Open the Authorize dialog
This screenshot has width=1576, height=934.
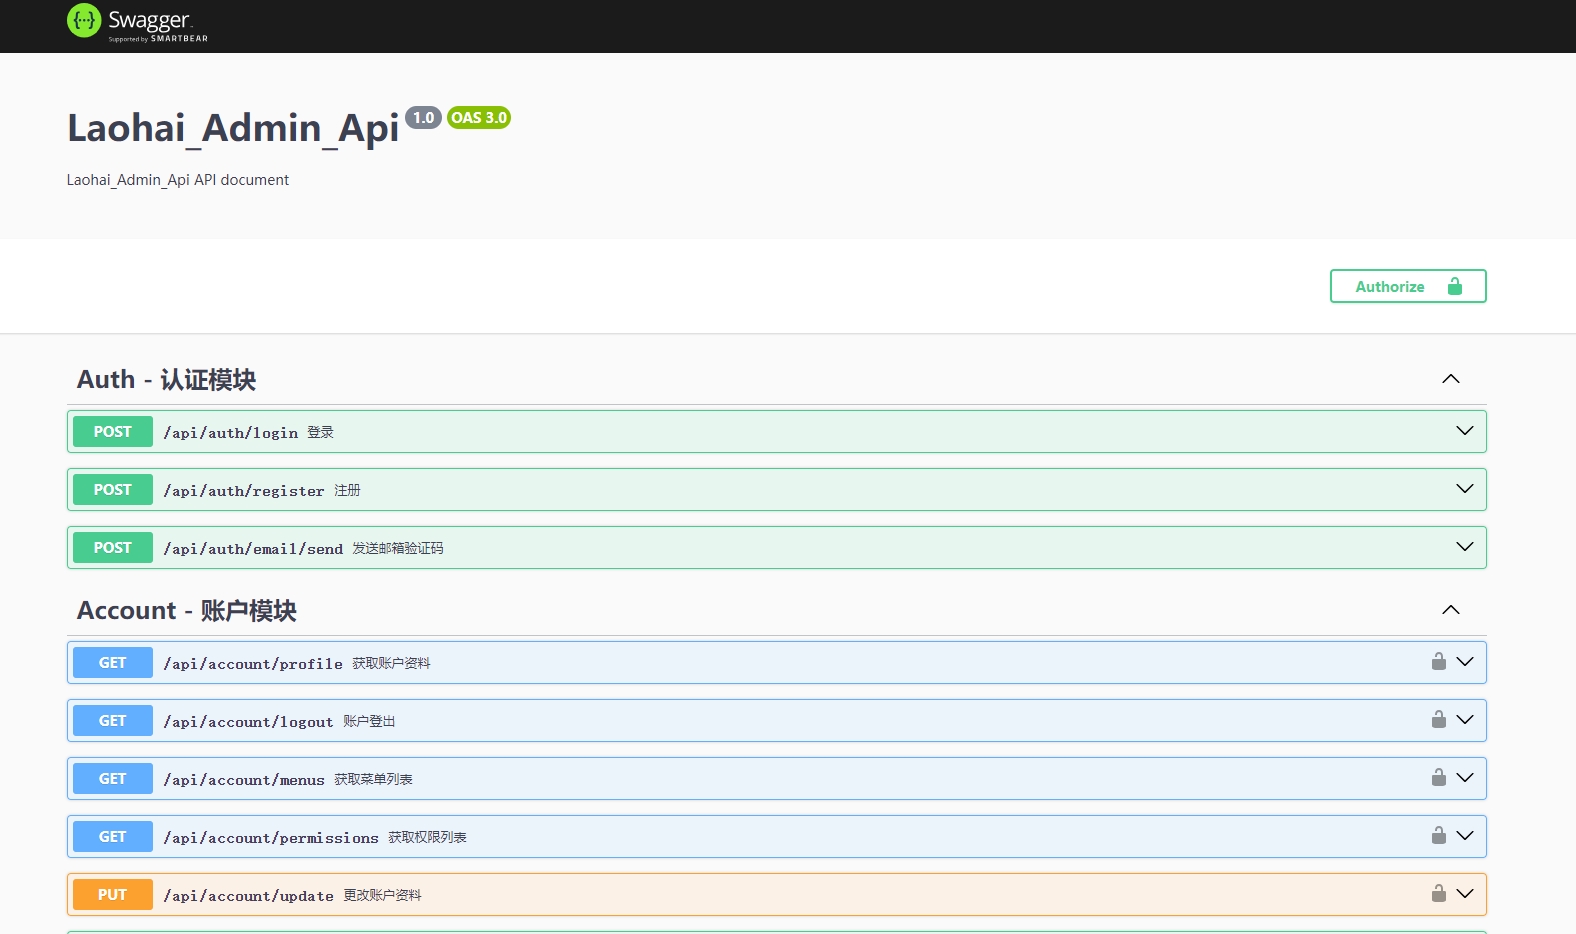1408,286
